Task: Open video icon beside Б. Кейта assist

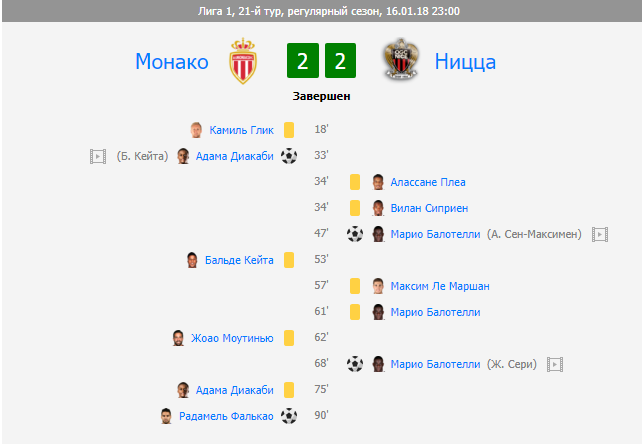Action: (x=97, y=156)
